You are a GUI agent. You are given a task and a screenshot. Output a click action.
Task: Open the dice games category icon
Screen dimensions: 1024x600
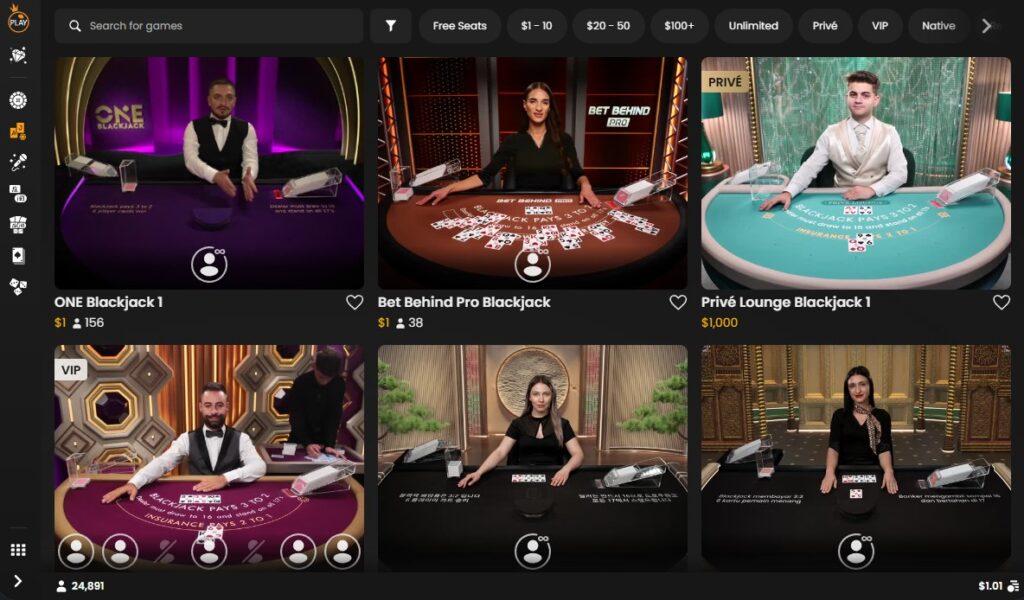tap(18, 287)
